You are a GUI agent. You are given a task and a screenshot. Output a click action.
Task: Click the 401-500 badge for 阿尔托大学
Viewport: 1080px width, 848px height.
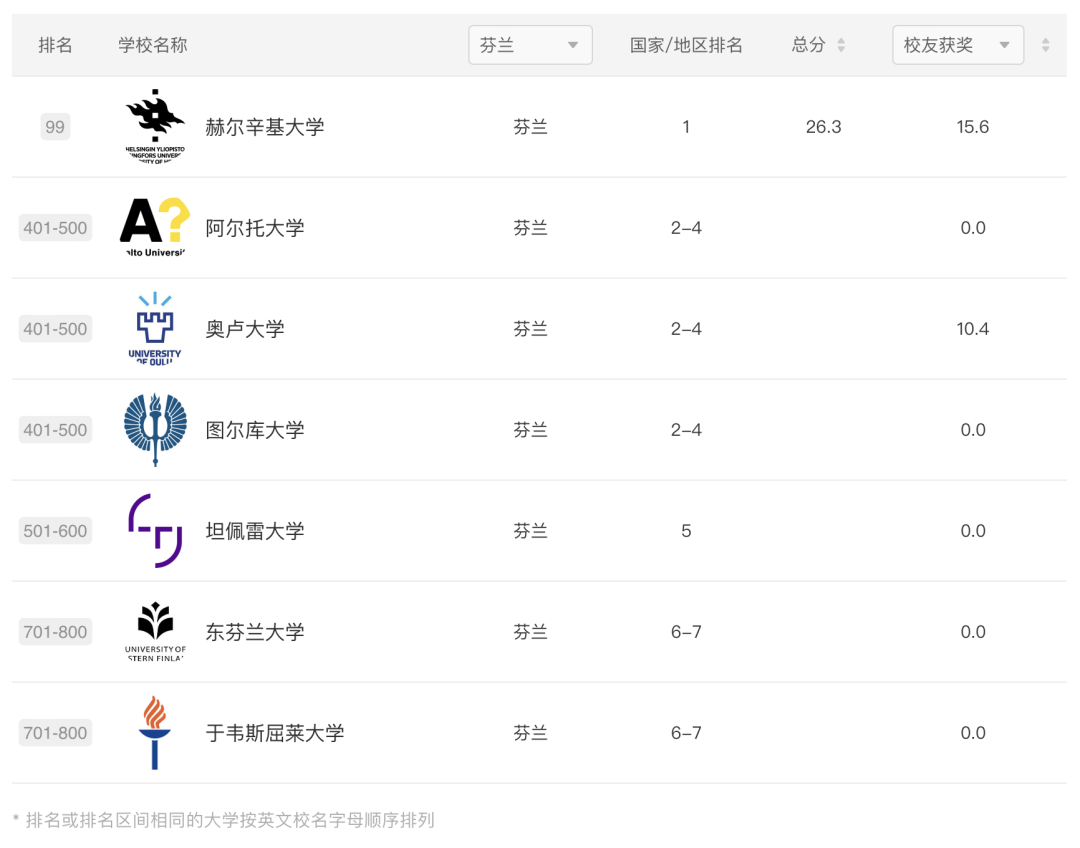(55, 228)
